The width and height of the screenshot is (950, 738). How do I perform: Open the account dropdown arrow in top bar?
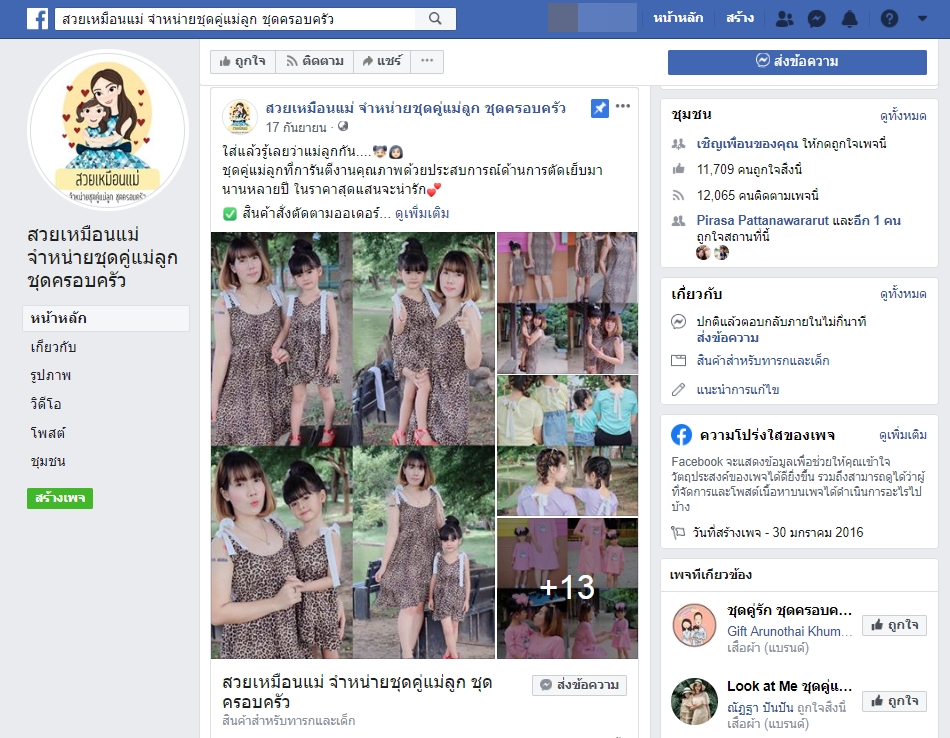(x=920, y=19)
